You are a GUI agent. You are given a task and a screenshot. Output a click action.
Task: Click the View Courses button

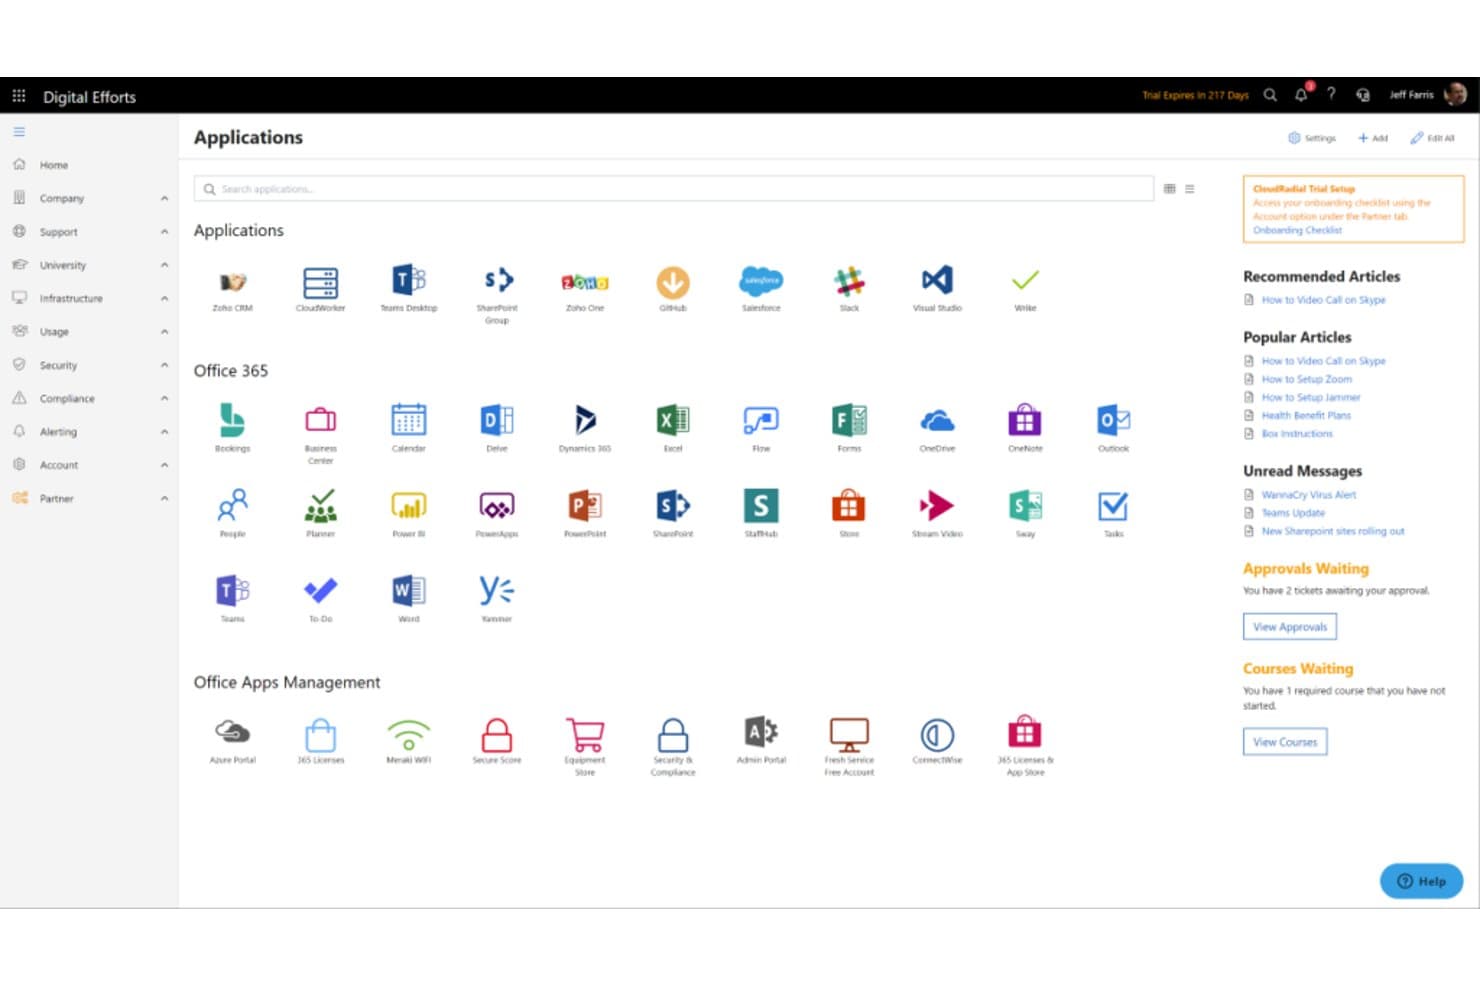[x=1285, y=741]
